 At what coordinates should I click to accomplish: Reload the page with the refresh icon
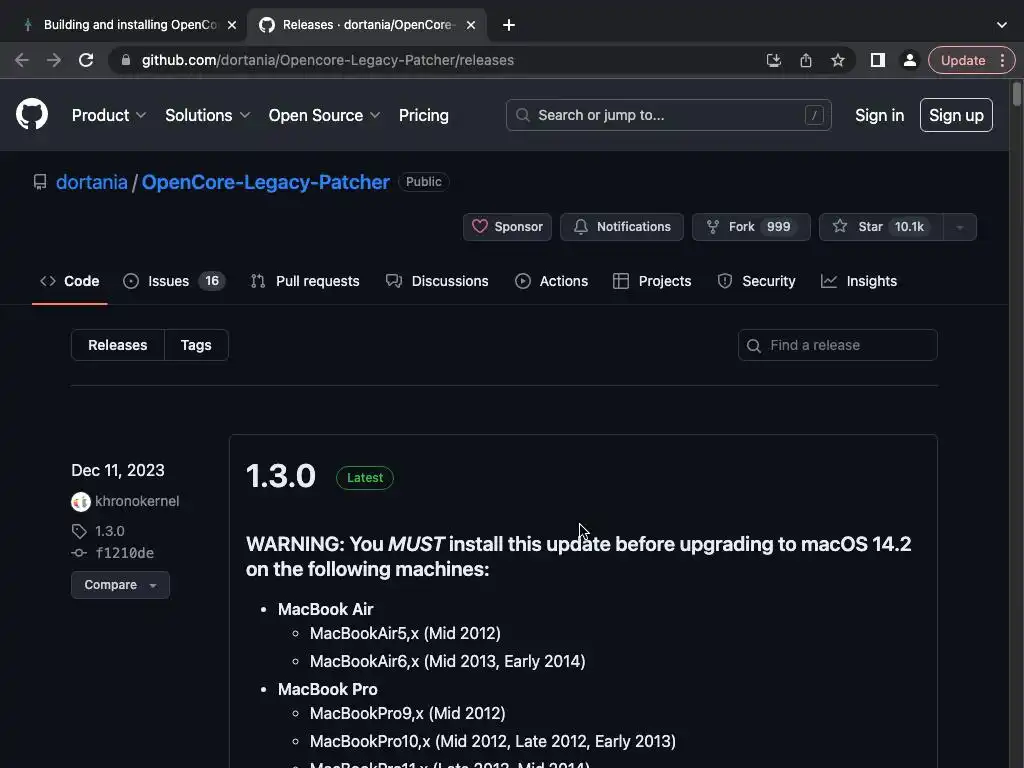[x=86, y=60]
